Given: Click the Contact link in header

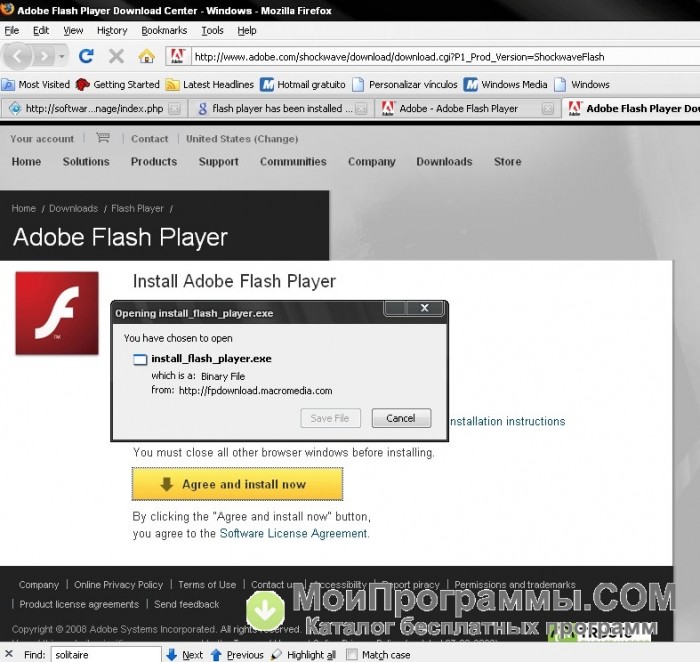Looking at the screenshot, I should point(150,139).
